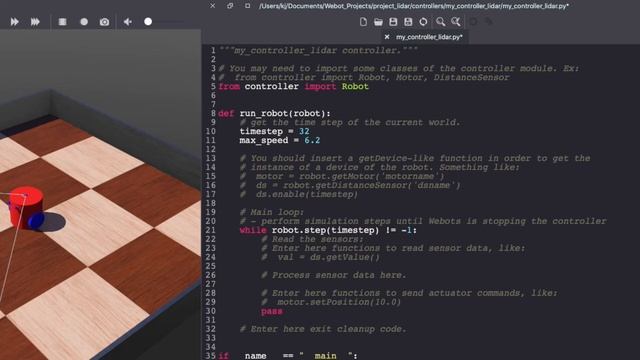Click the blue wheel of the robot
640x360 pixels.
tap(36, 220)
